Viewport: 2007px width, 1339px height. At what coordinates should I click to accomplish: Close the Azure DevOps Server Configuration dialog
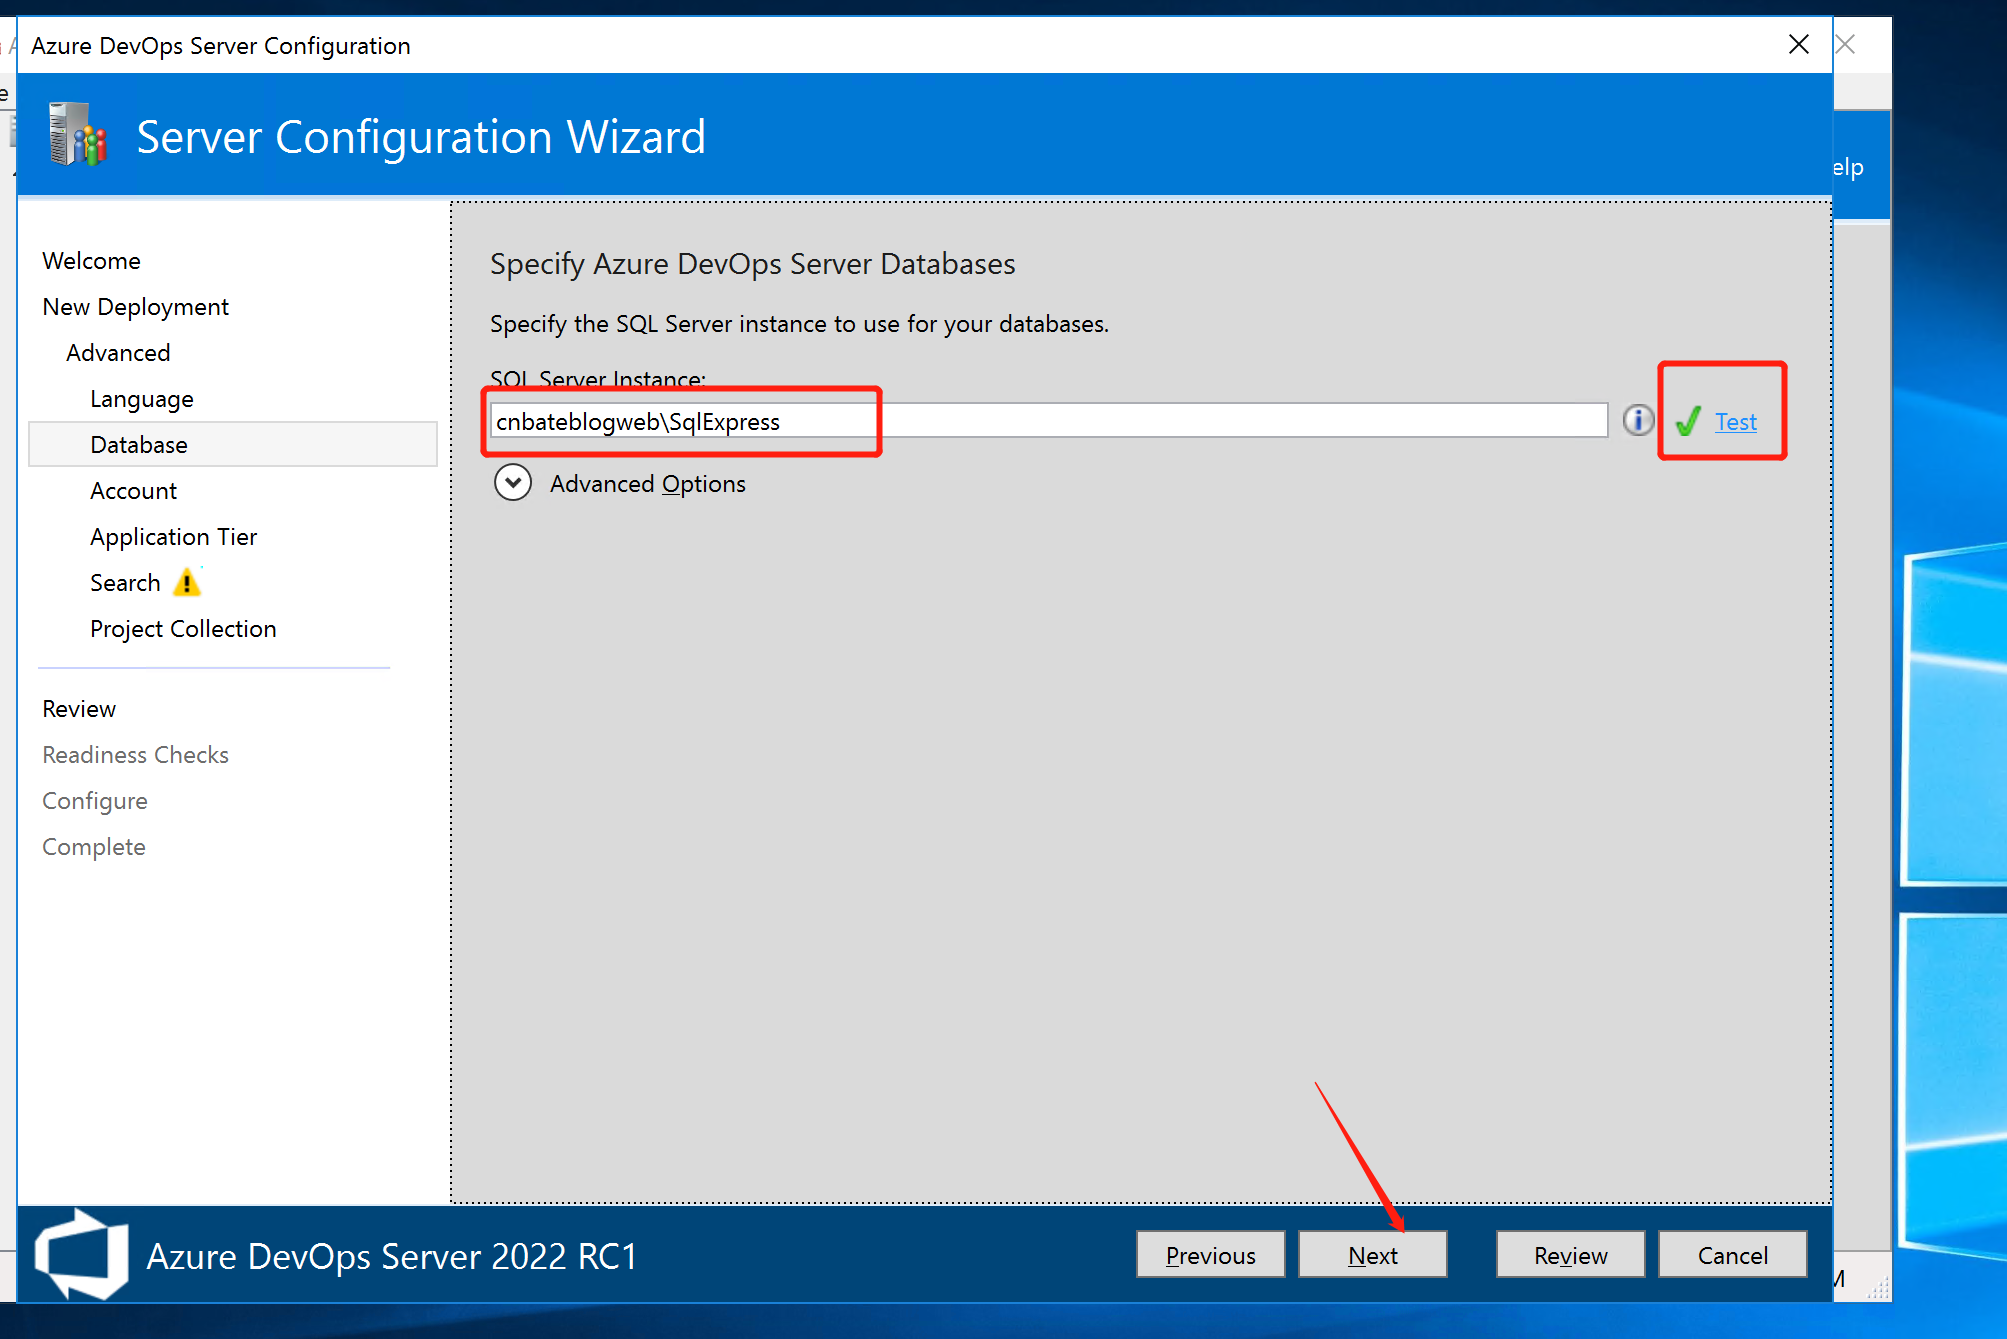1799,45
